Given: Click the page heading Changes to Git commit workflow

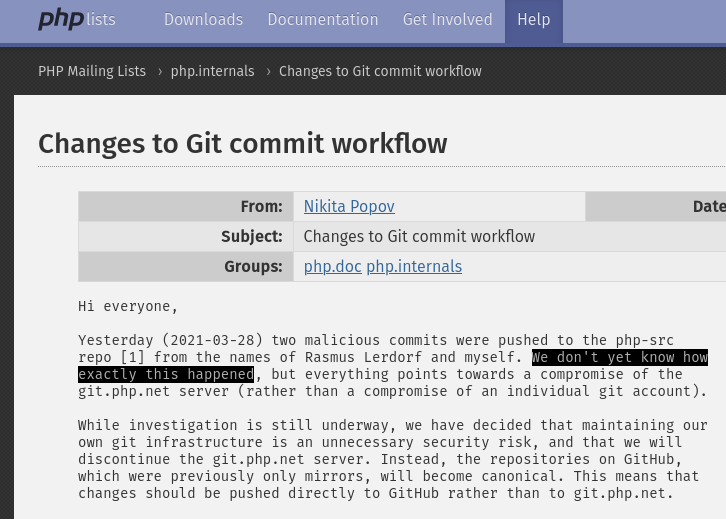Looking at the screenshot, I should [243, 144].
